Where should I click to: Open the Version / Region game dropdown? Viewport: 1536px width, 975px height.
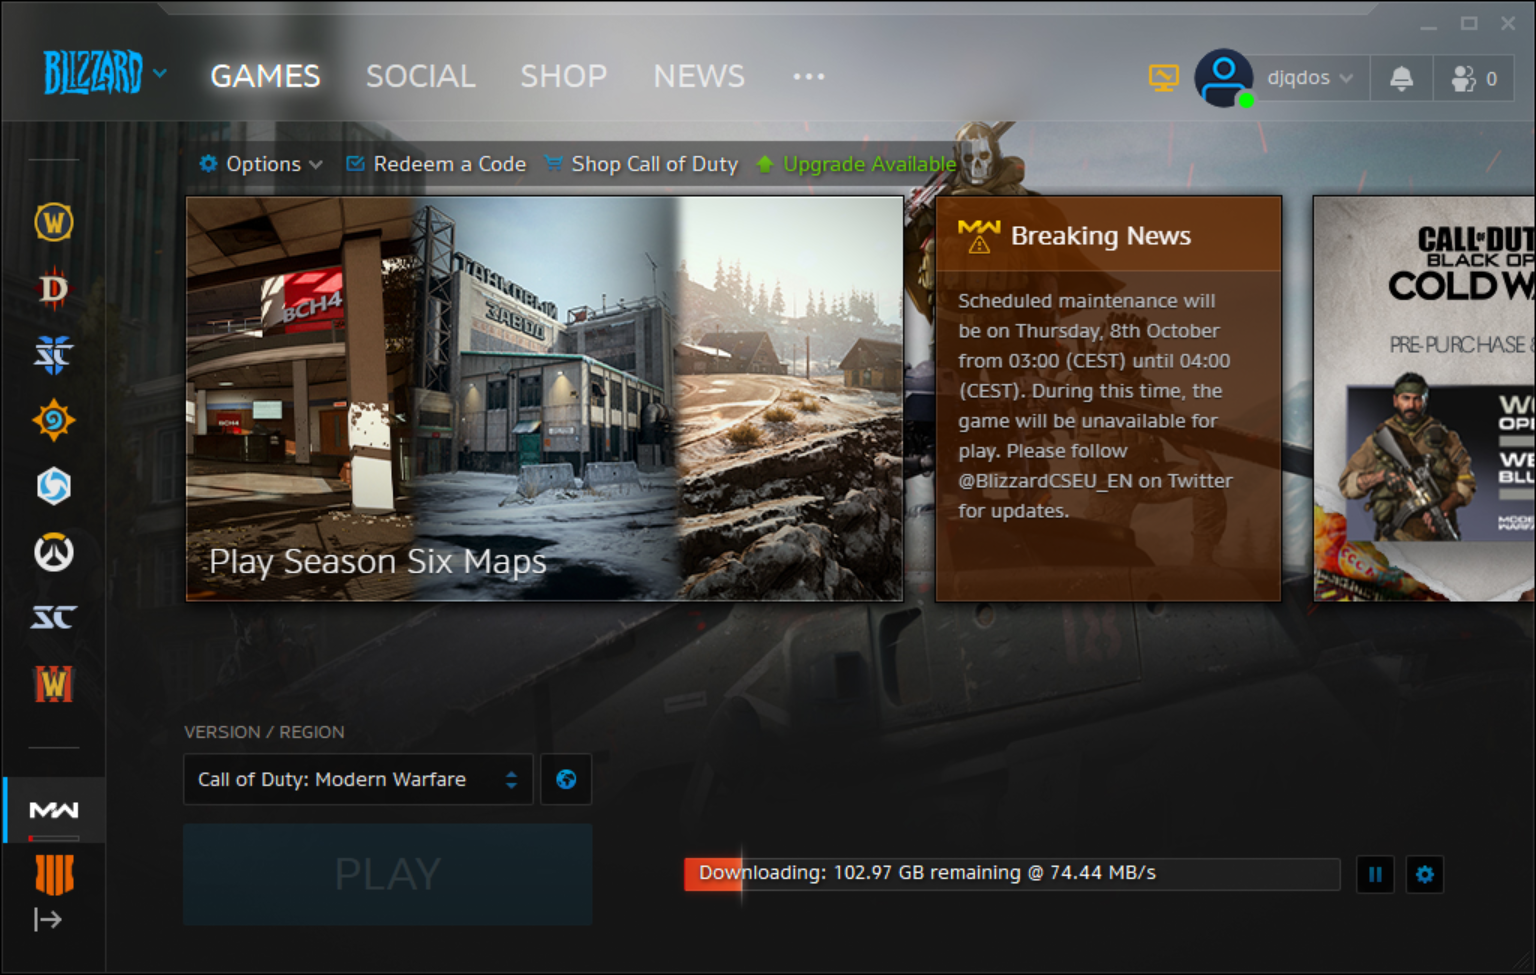tap(358, 780)
